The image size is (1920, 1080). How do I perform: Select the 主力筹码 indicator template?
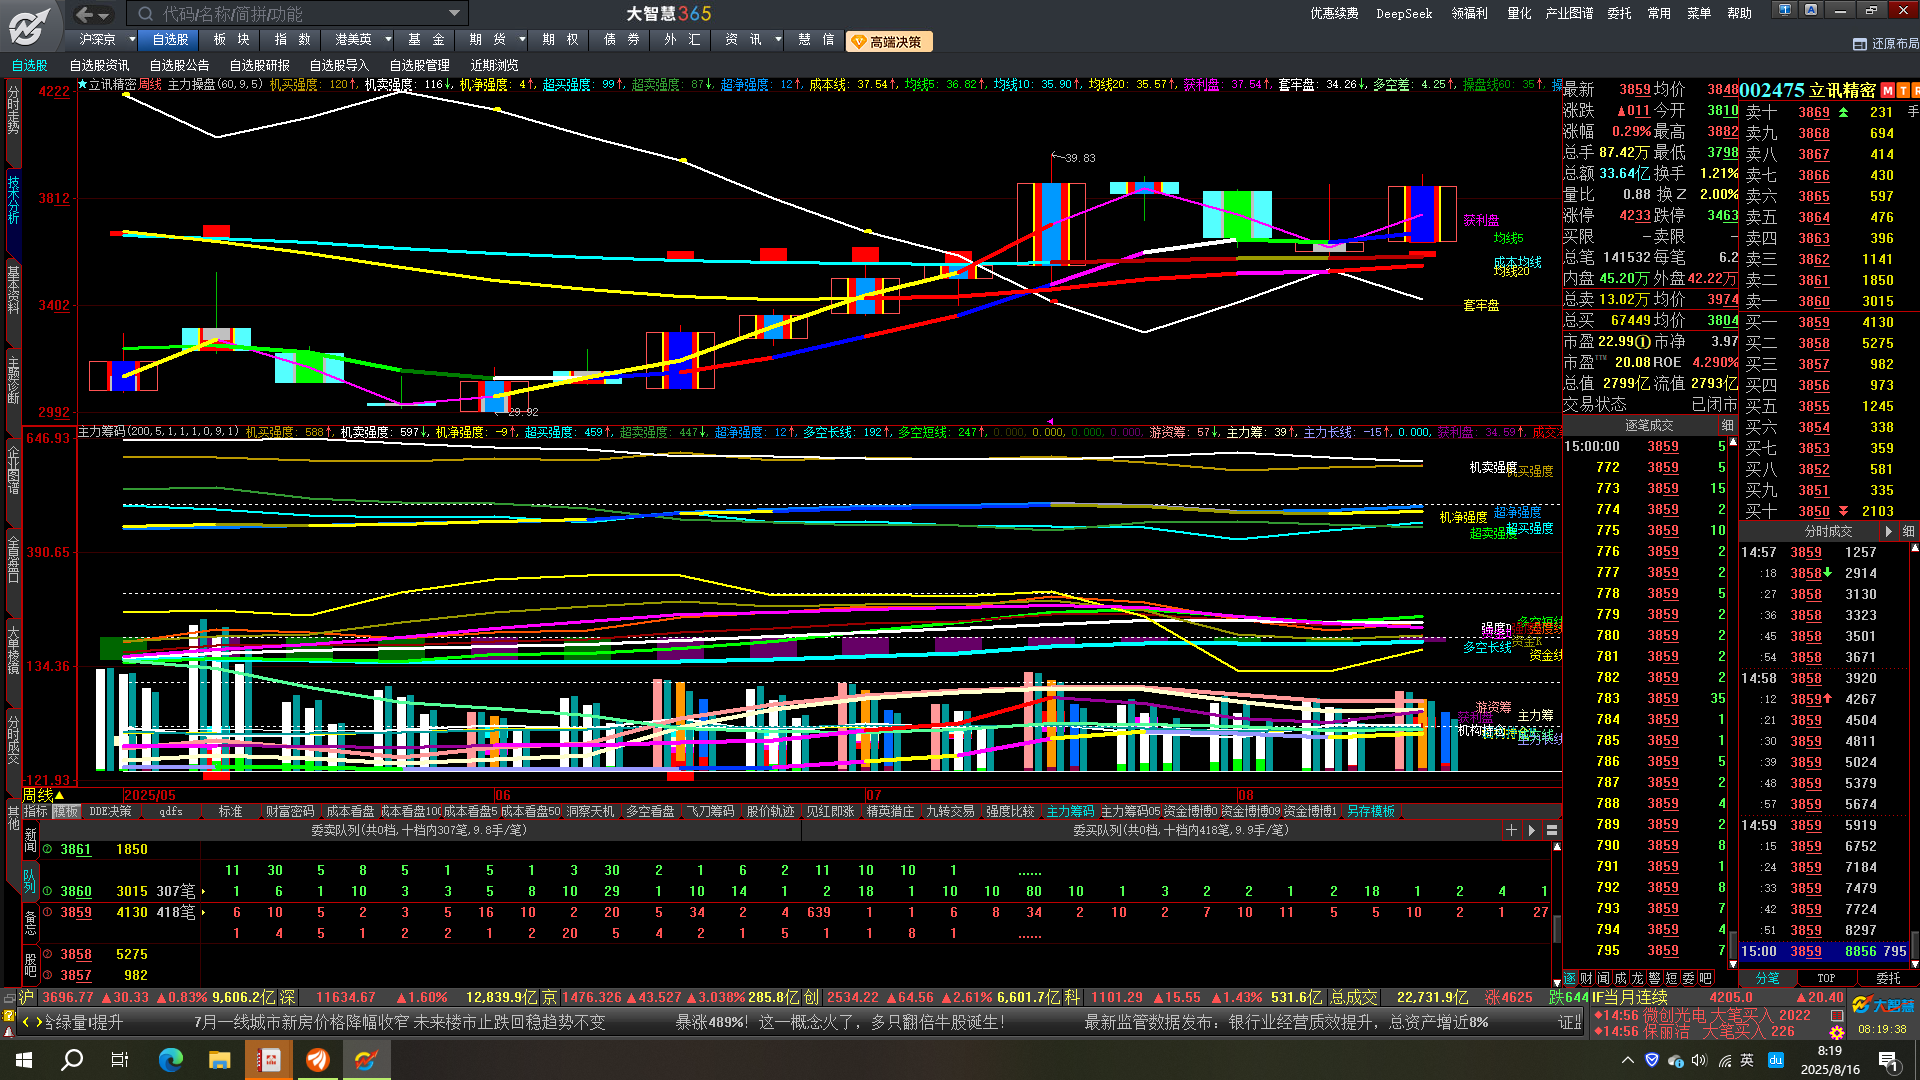(1070, 812)
